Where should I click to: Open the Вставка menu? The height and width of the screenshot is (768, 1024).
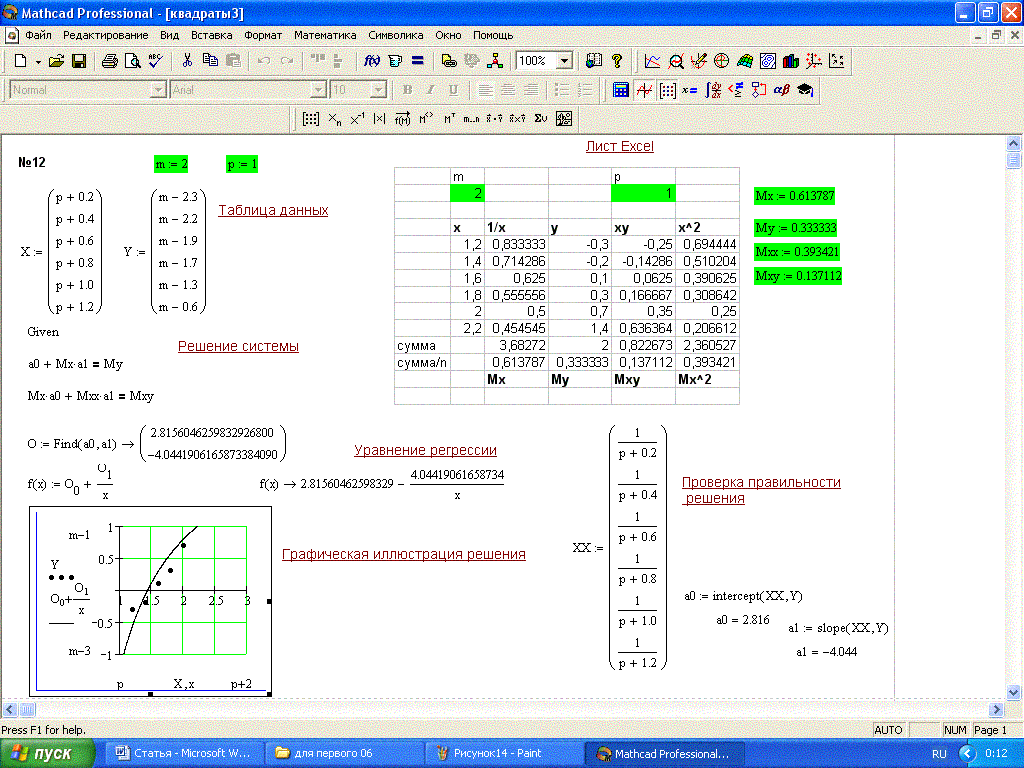pyautogui.click(x=211, y=35)
